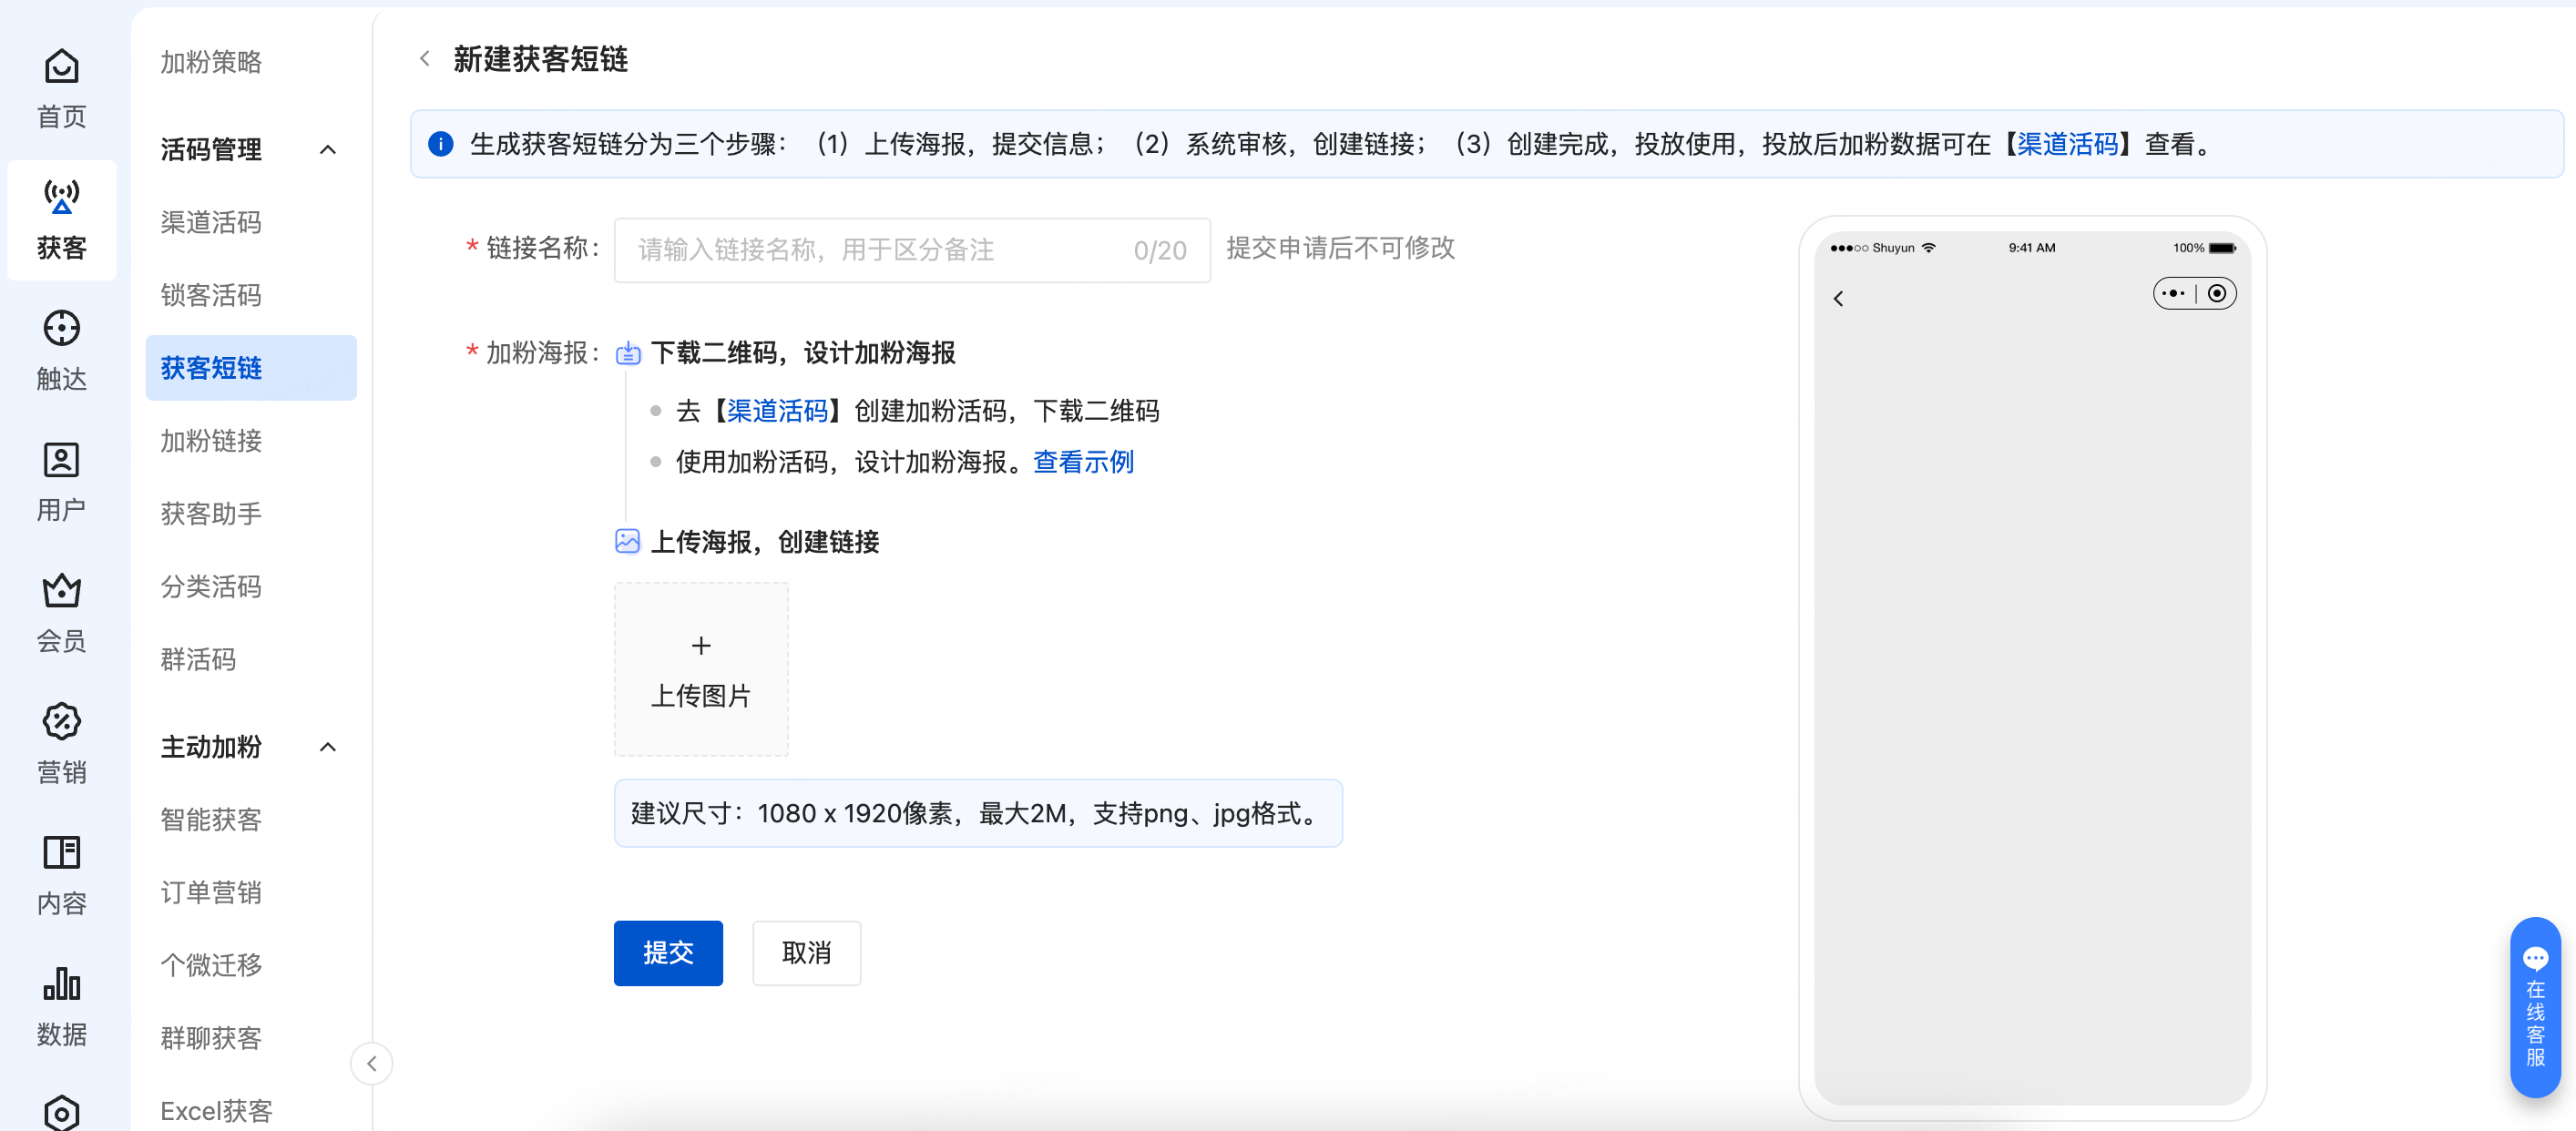Open the 数据 bar chart icon
The width and height of the screenshot is (2576, 1131).
61,984
